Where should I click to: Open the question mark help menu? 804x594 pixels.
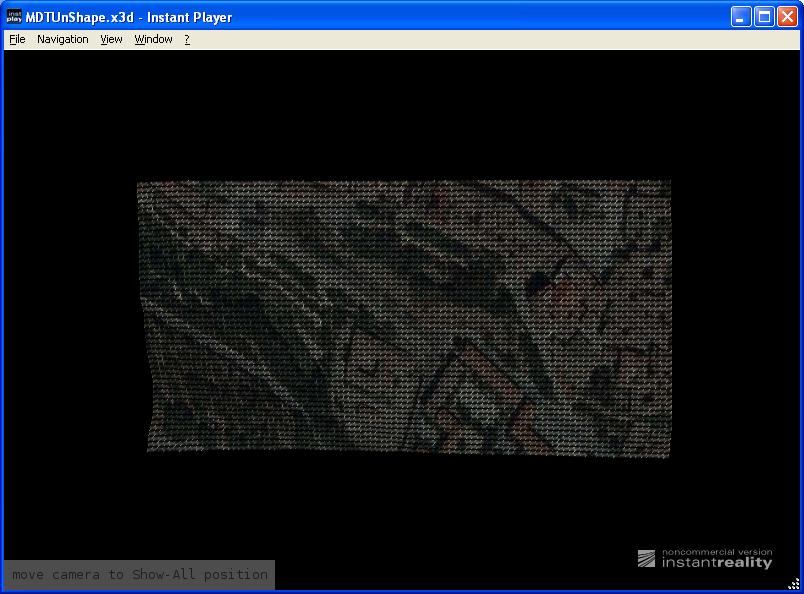tap(186, 39)
